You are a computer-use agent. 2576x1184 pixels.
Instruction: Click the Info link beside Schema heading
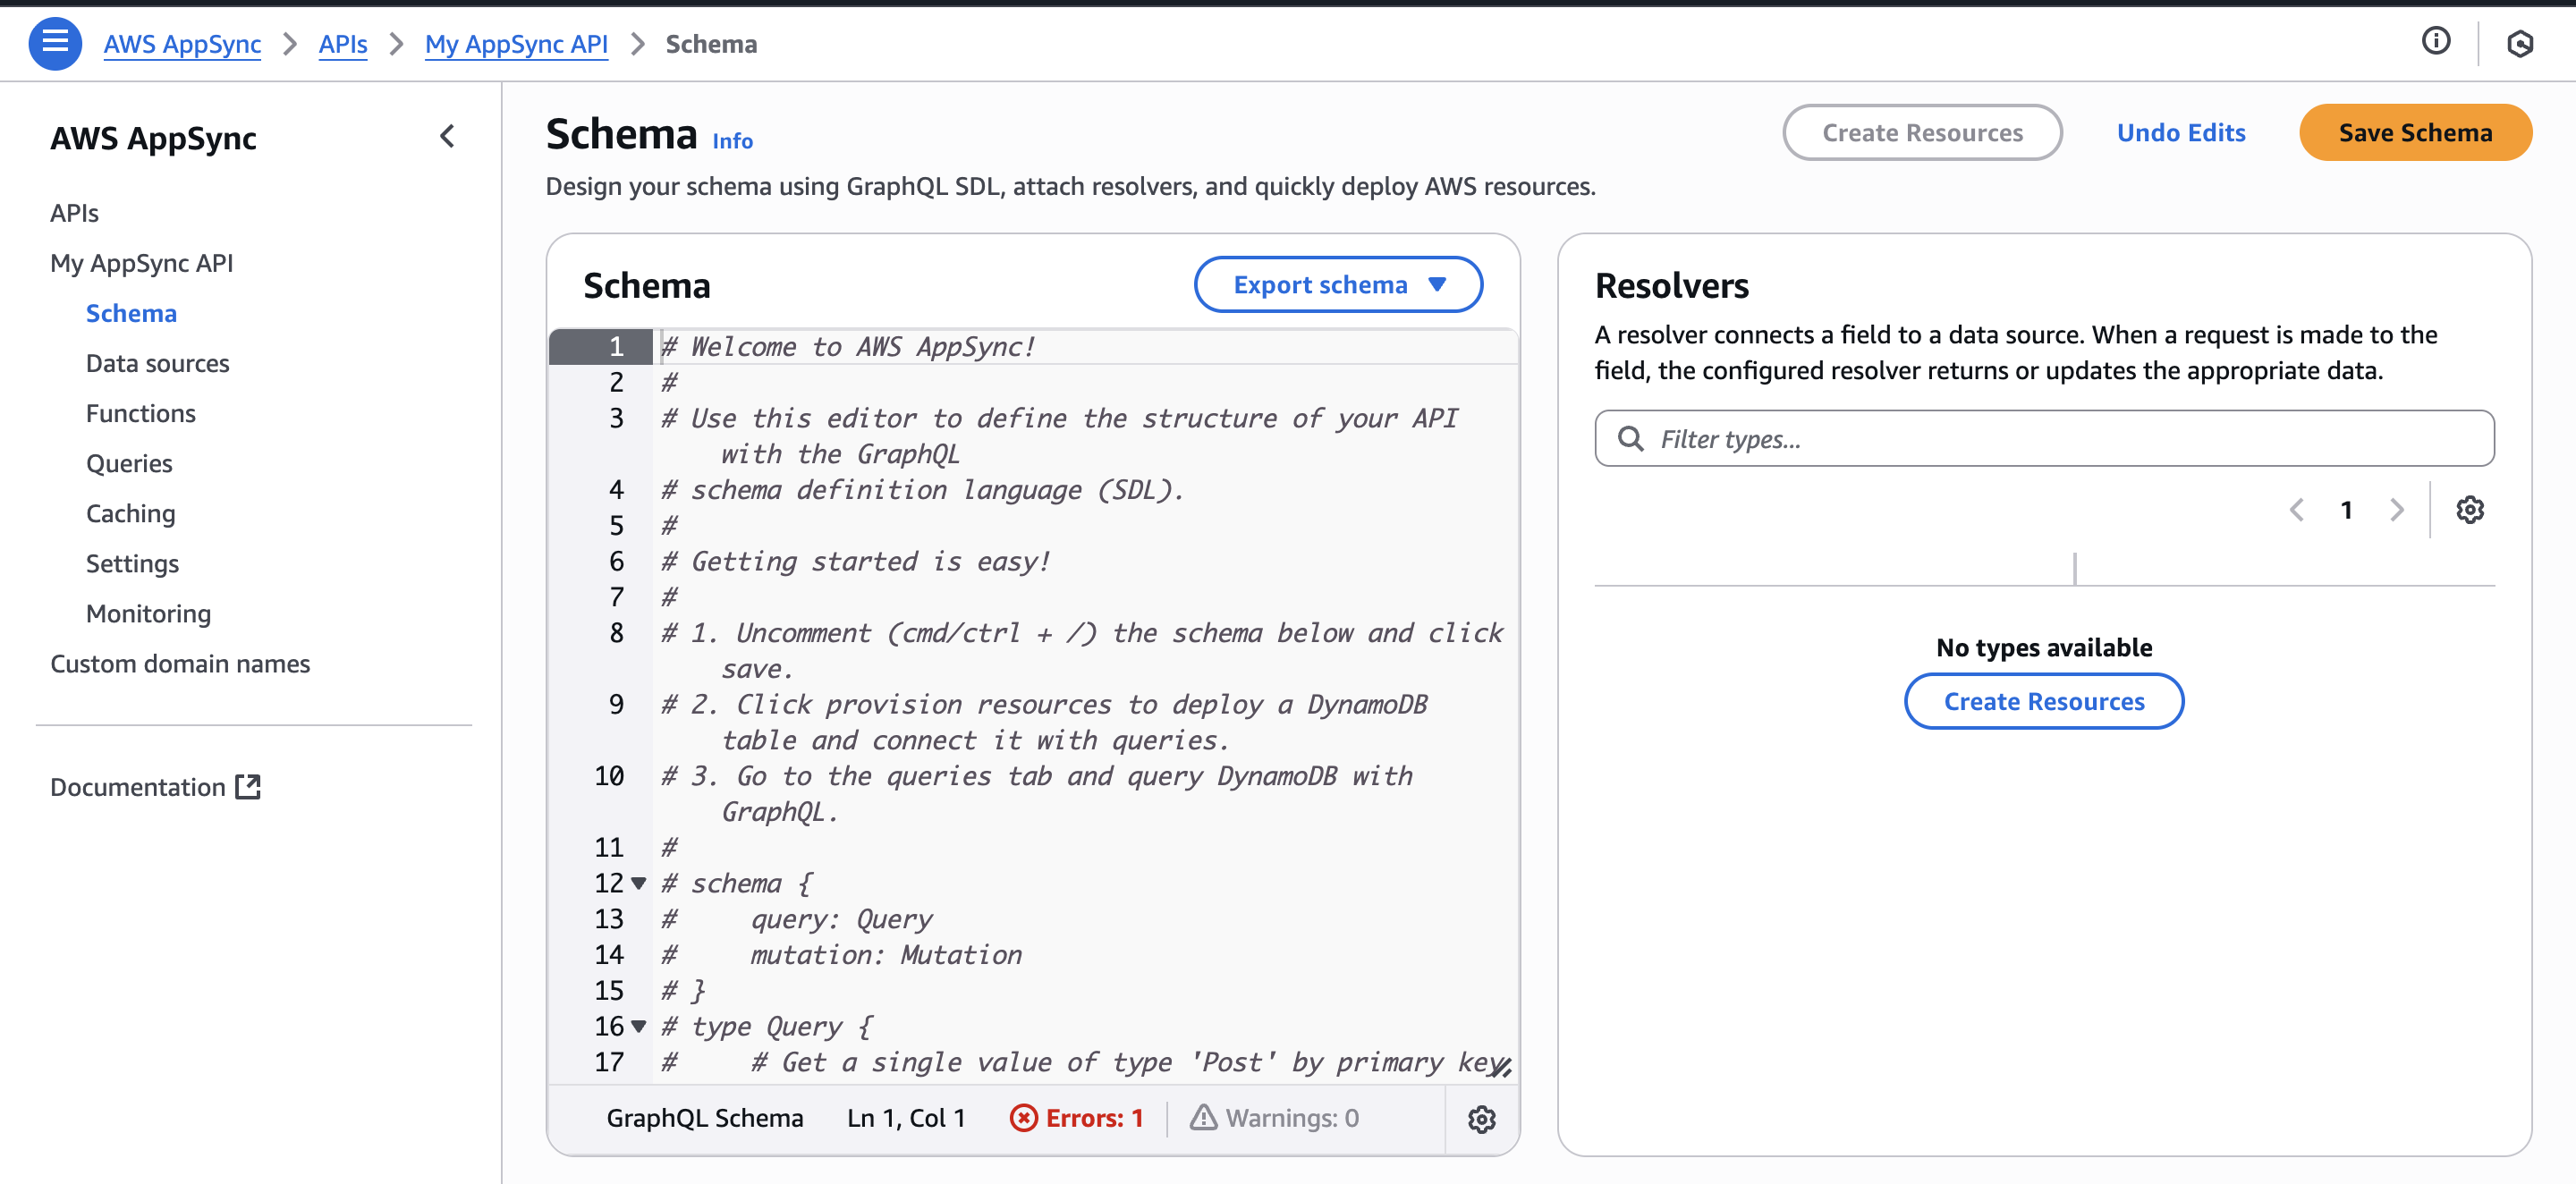[x=732, y=141]
